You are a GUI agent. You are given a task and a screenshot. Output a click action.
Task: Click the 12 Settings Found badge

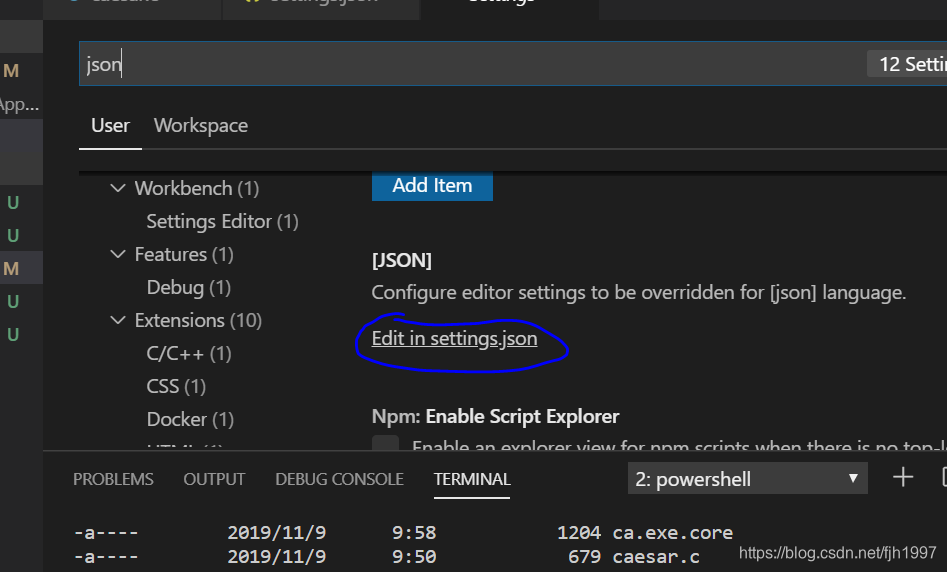[907, 64]
